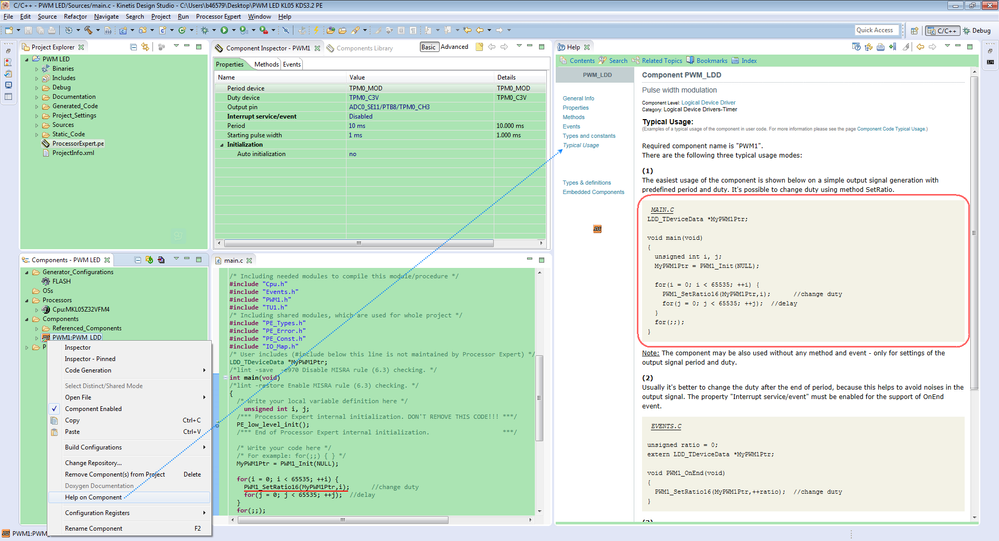999x541 pixels.
Task: Click orange component icon in Help navigation pane
Action: (597, 229)
